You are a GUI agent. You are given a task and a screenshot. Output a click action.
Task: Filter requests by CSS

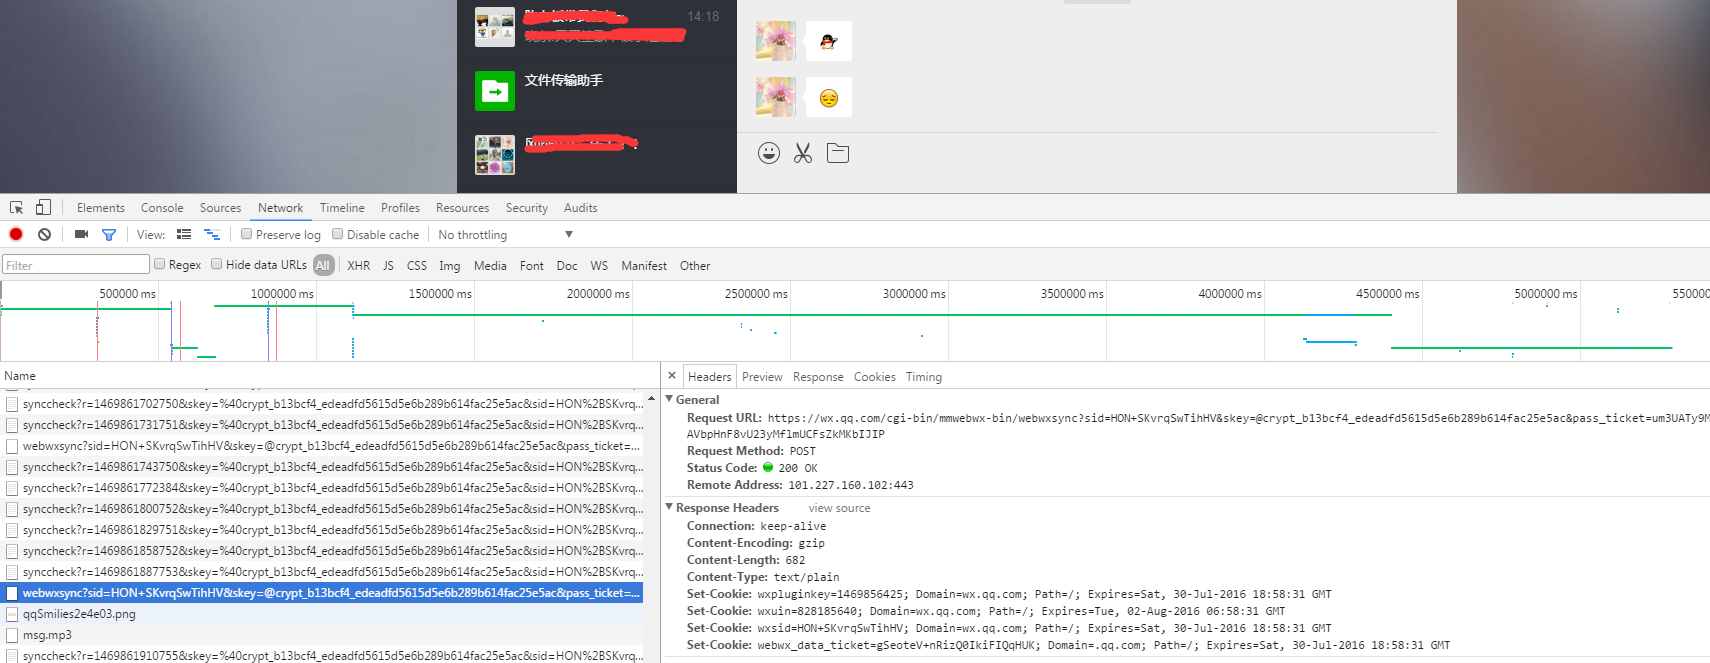pyautogui.click(x=417, y=265)
